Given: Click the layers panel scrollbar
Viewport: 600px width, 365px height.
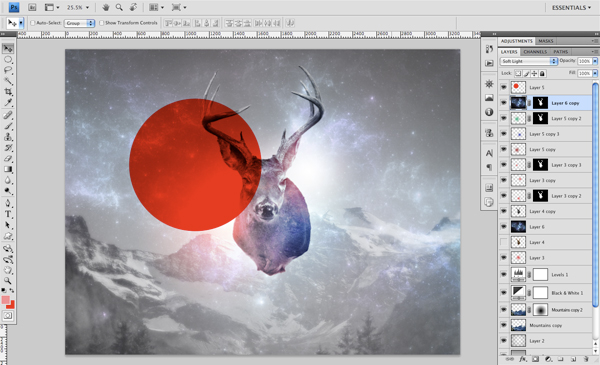Looking at the screenshot, I should click(x=595, y=195).
